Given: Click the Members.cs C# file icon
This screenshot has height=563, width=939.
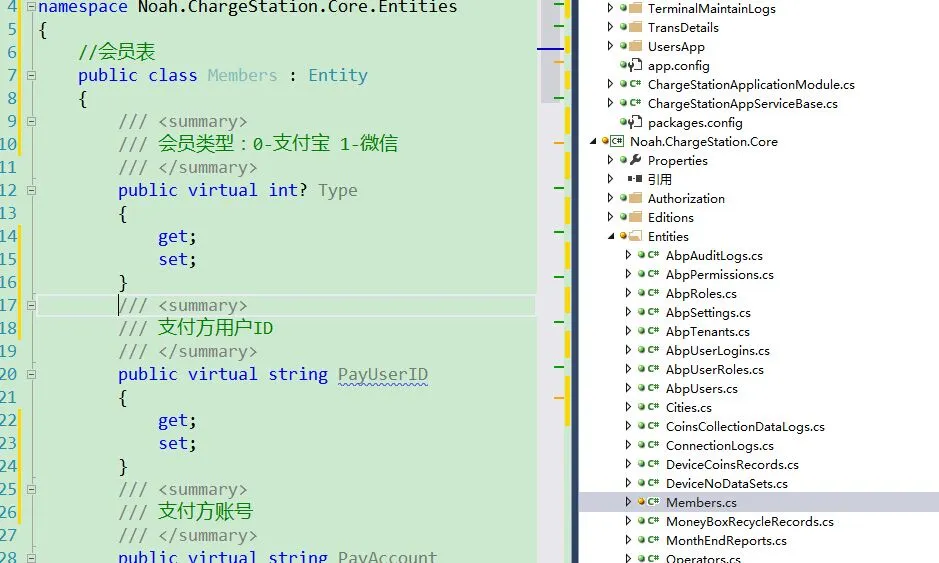Looking at the screenshot, I should (x=653, y=502).
